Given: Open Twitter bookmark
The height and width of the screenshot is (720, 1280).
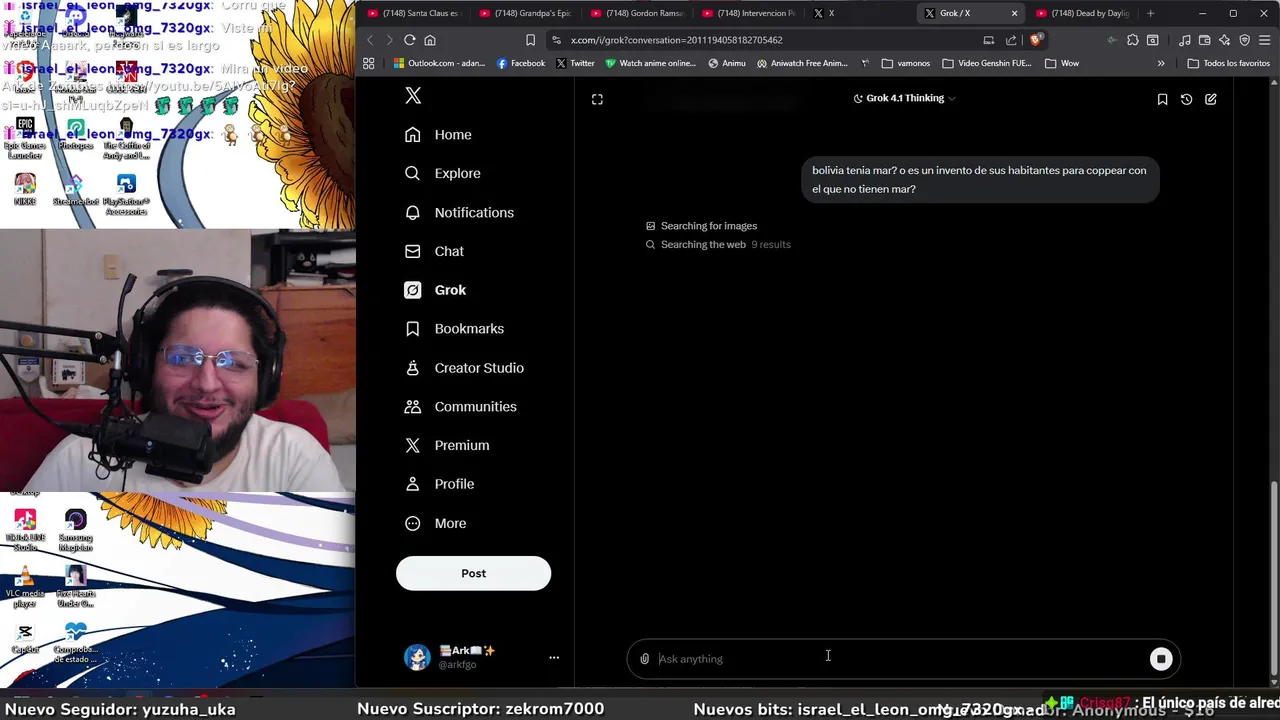Looking at the screenshot, I should pos(575,63).
